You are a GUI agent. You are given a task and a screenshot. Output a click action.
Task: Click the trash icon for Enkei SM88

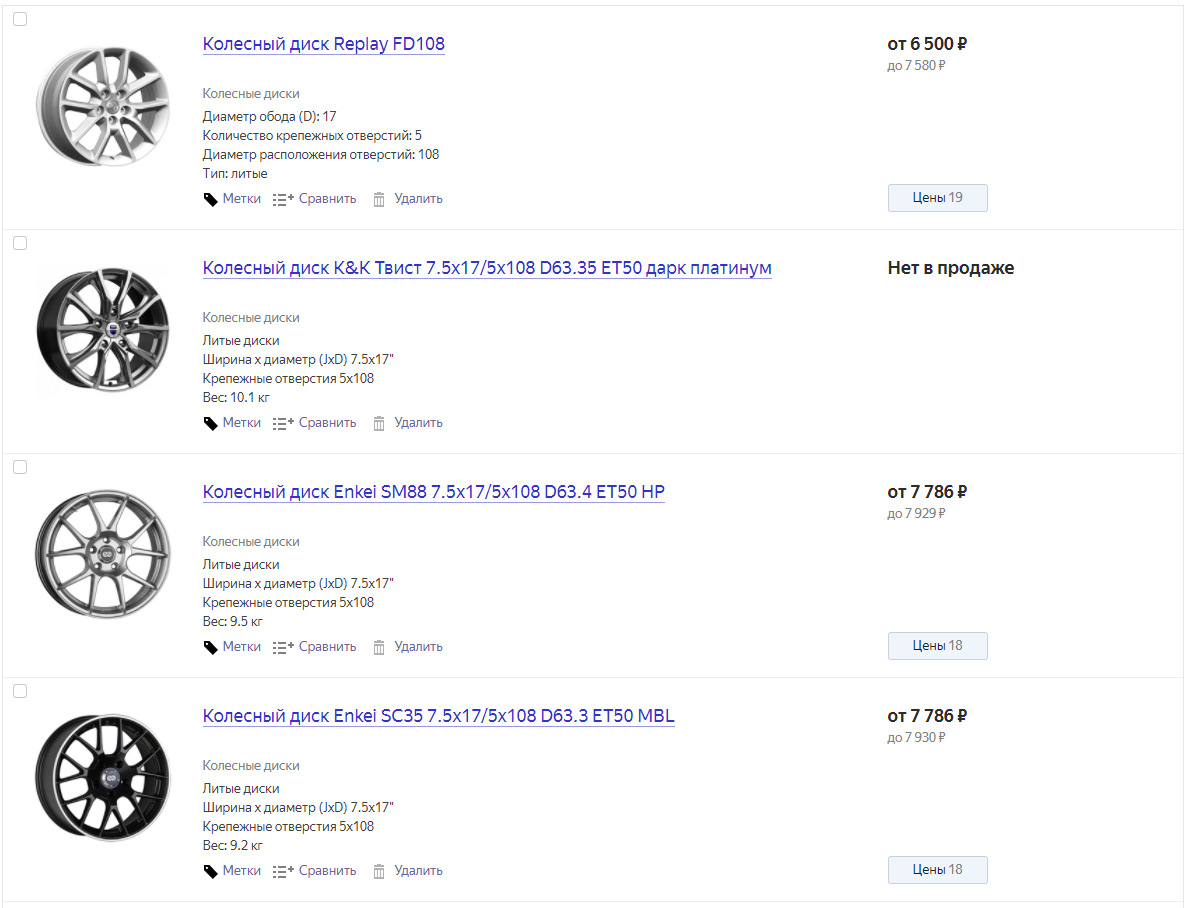pos(379,647)
